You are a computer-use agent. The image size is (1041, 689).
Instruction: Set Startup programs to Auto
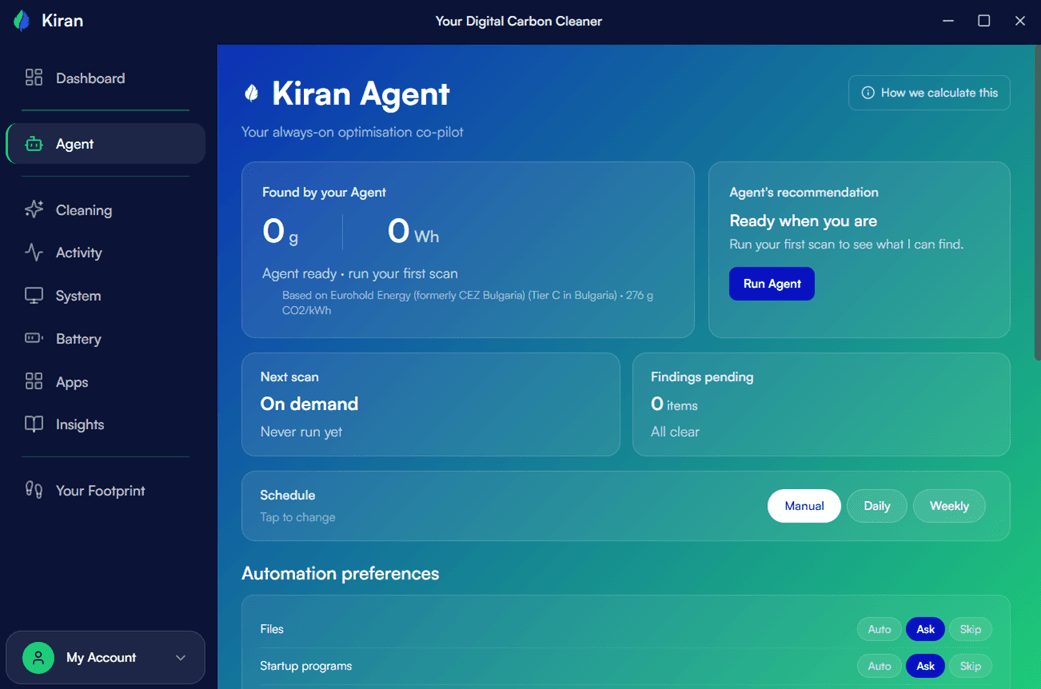pyautogui.click(x=879, y=666)
